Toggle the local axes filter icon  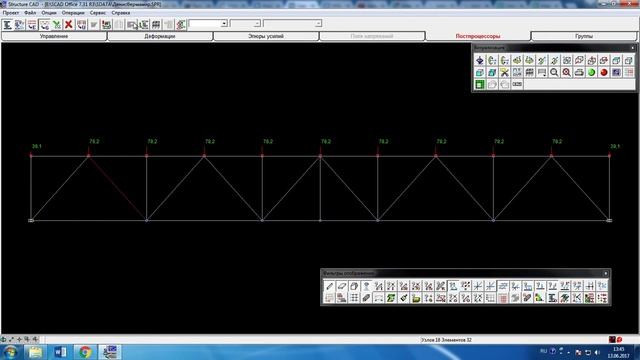pos(478,286)
